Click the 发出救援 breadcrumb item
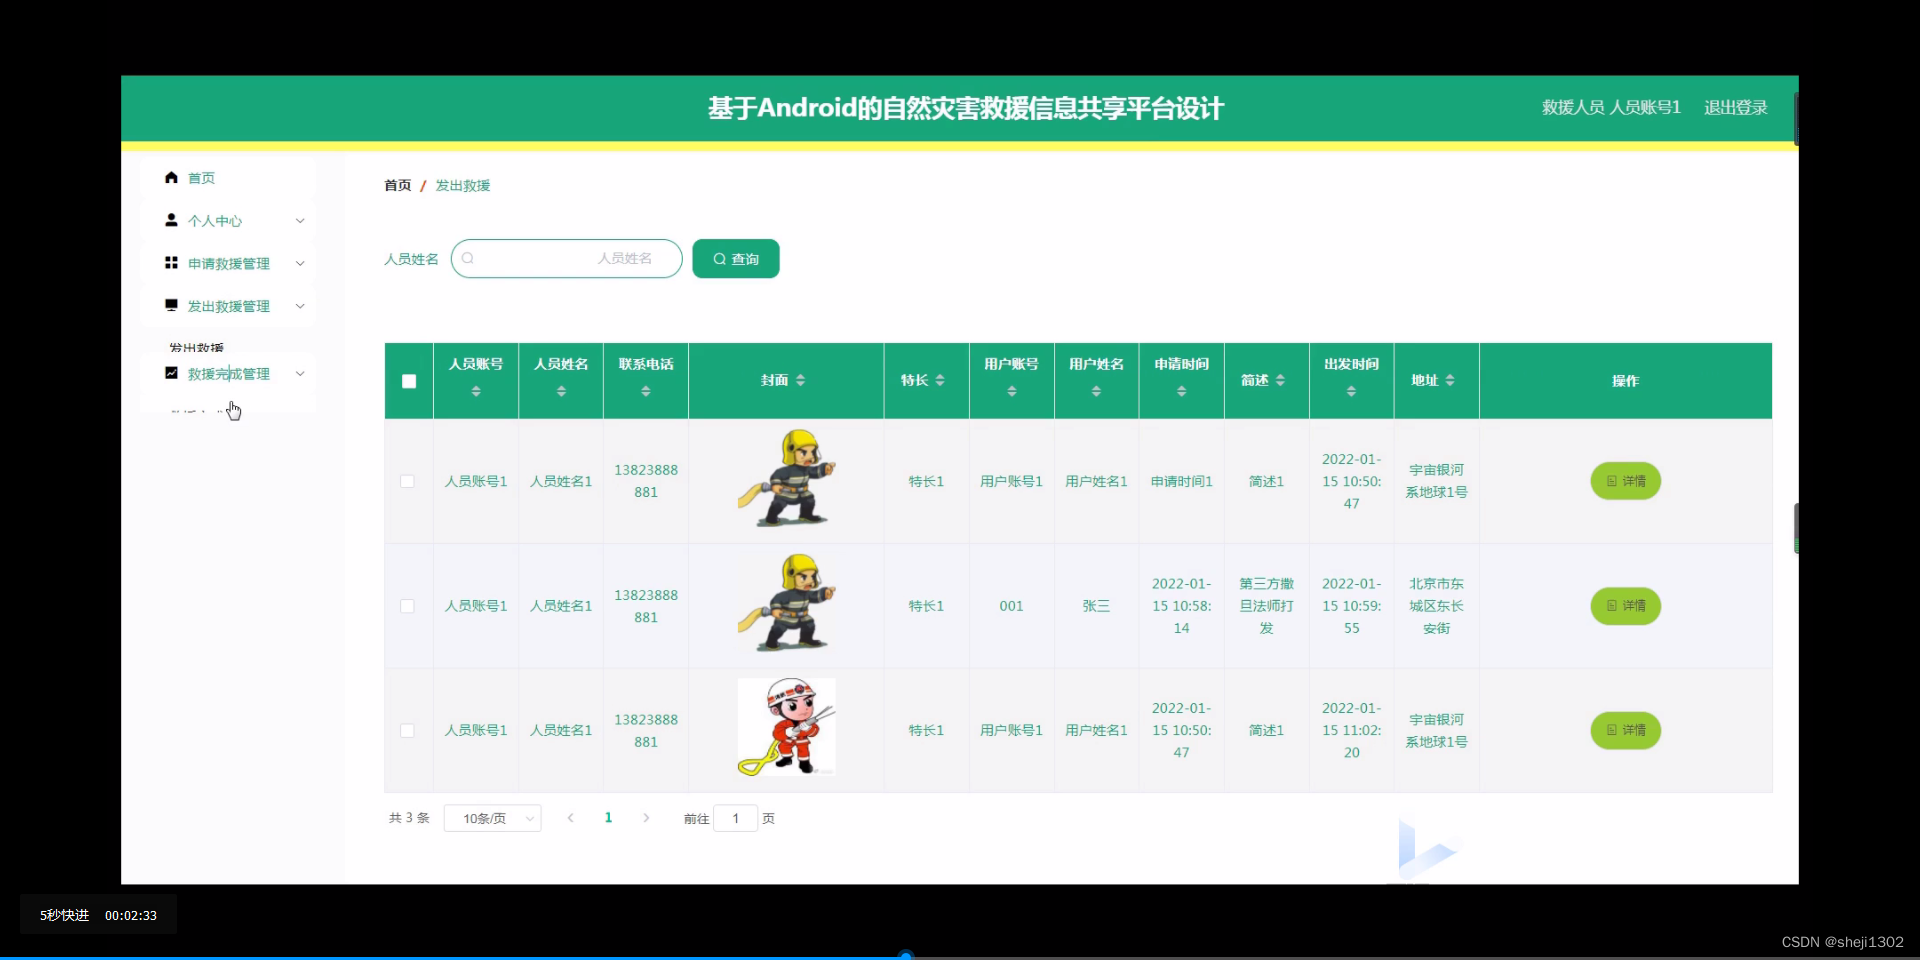The height and width of the screenshot is (960, 1920). click(x=462, y=185)
